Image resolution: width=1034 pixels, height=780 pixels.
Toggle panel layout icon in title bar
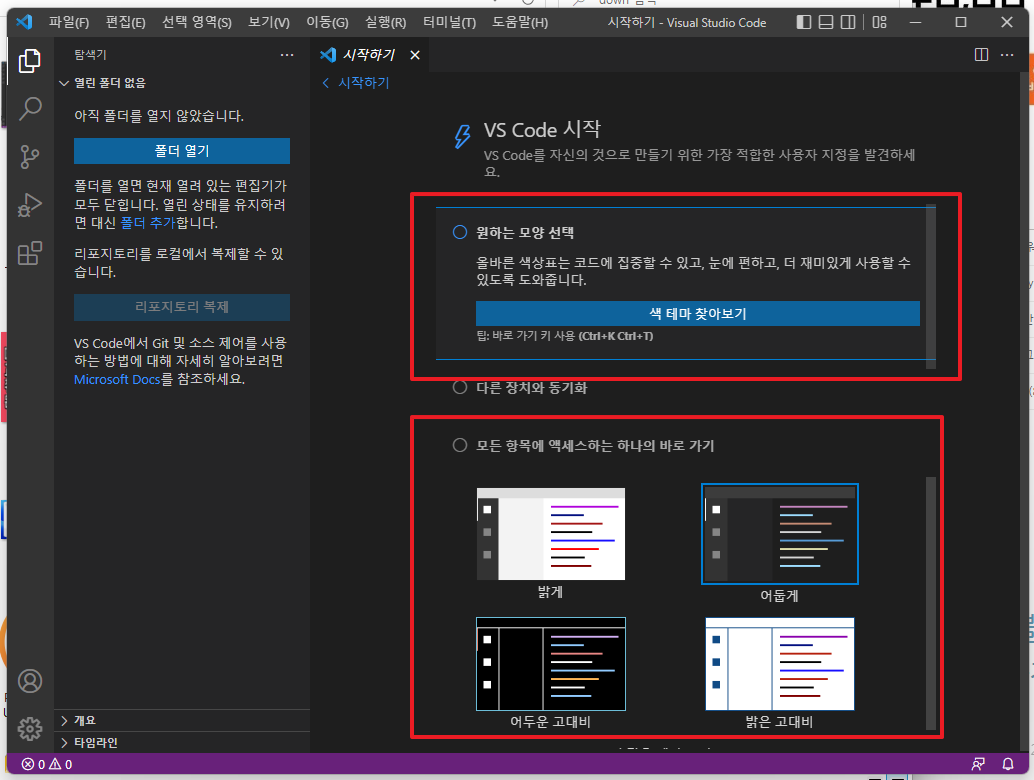pos(826,22)
